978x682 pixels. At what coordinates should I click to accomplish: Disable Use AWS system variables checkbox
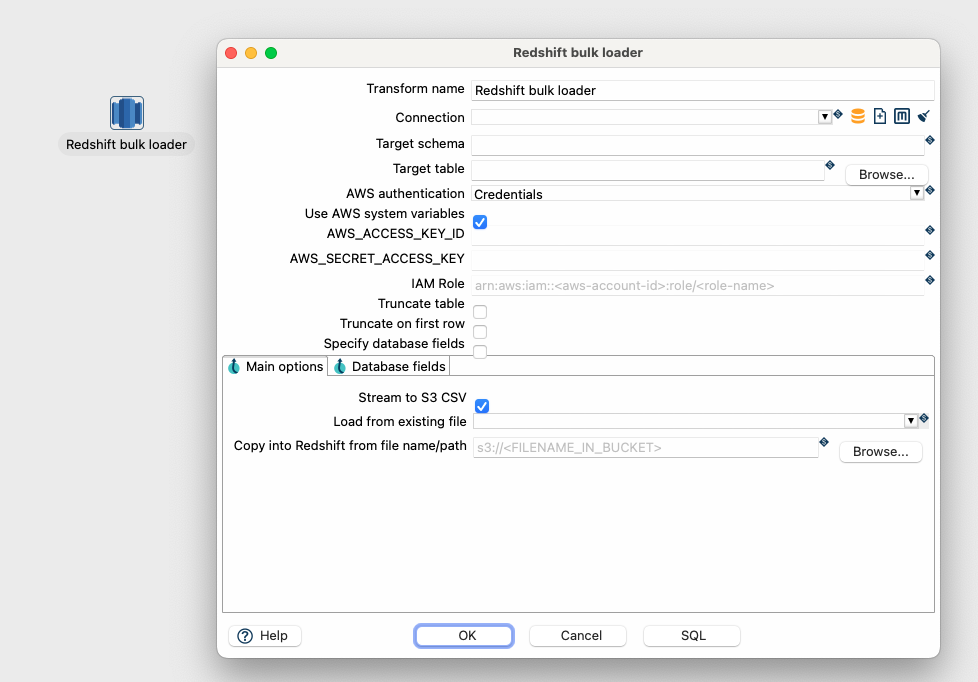point(480,222)
